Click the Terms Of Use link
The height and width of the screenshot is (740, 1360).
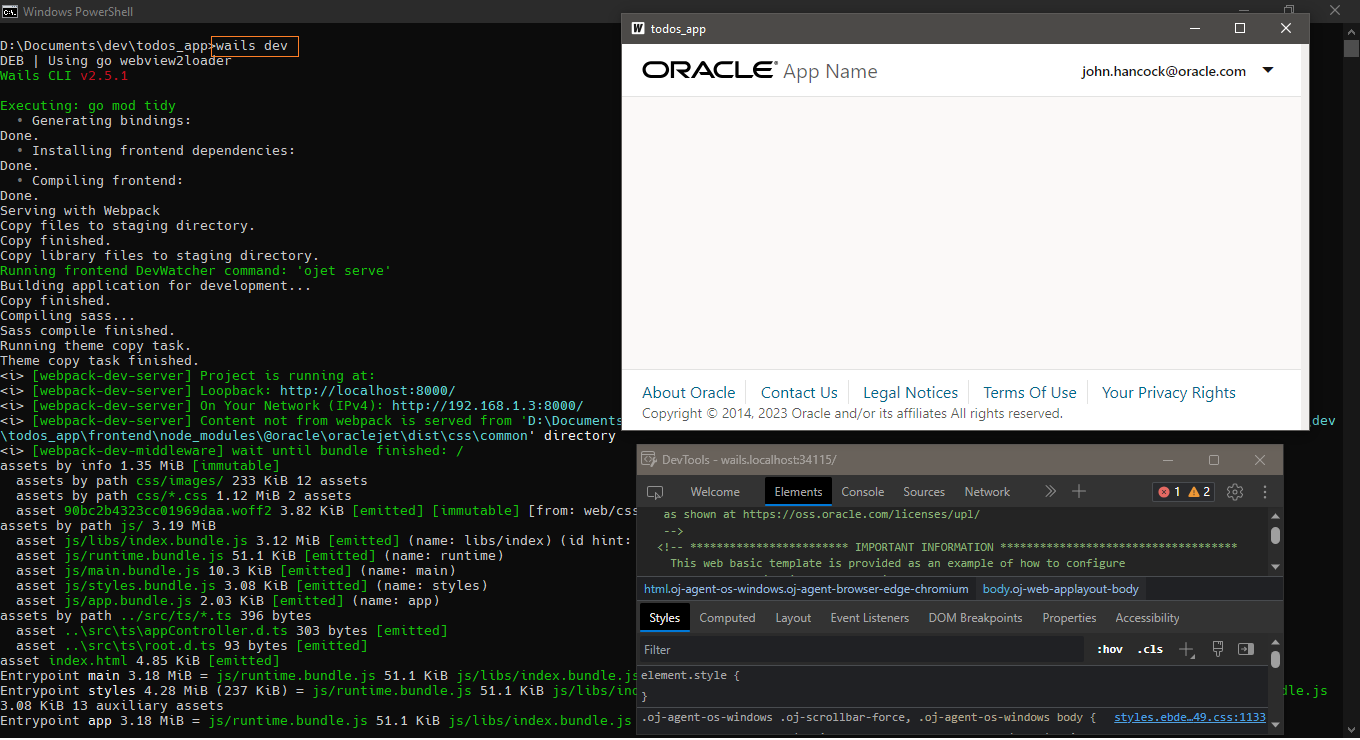[1029, 392]
